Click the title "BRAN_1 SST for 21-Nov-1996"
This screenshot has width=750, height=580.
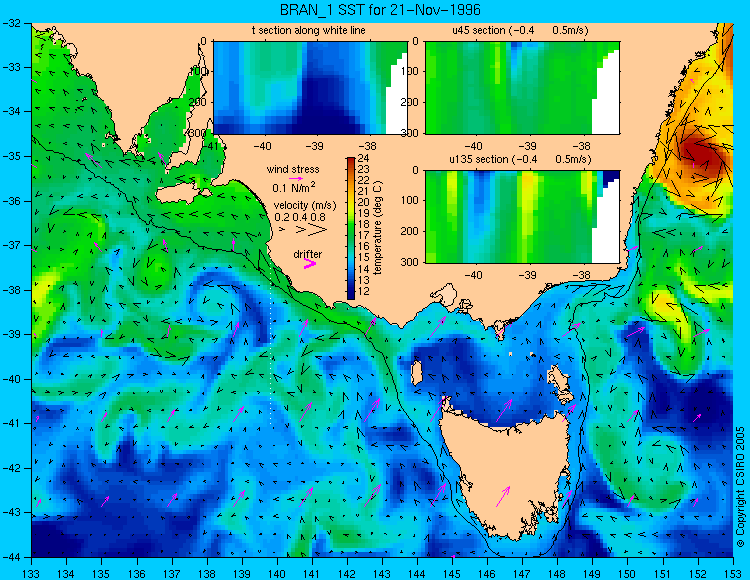point(380,10)
